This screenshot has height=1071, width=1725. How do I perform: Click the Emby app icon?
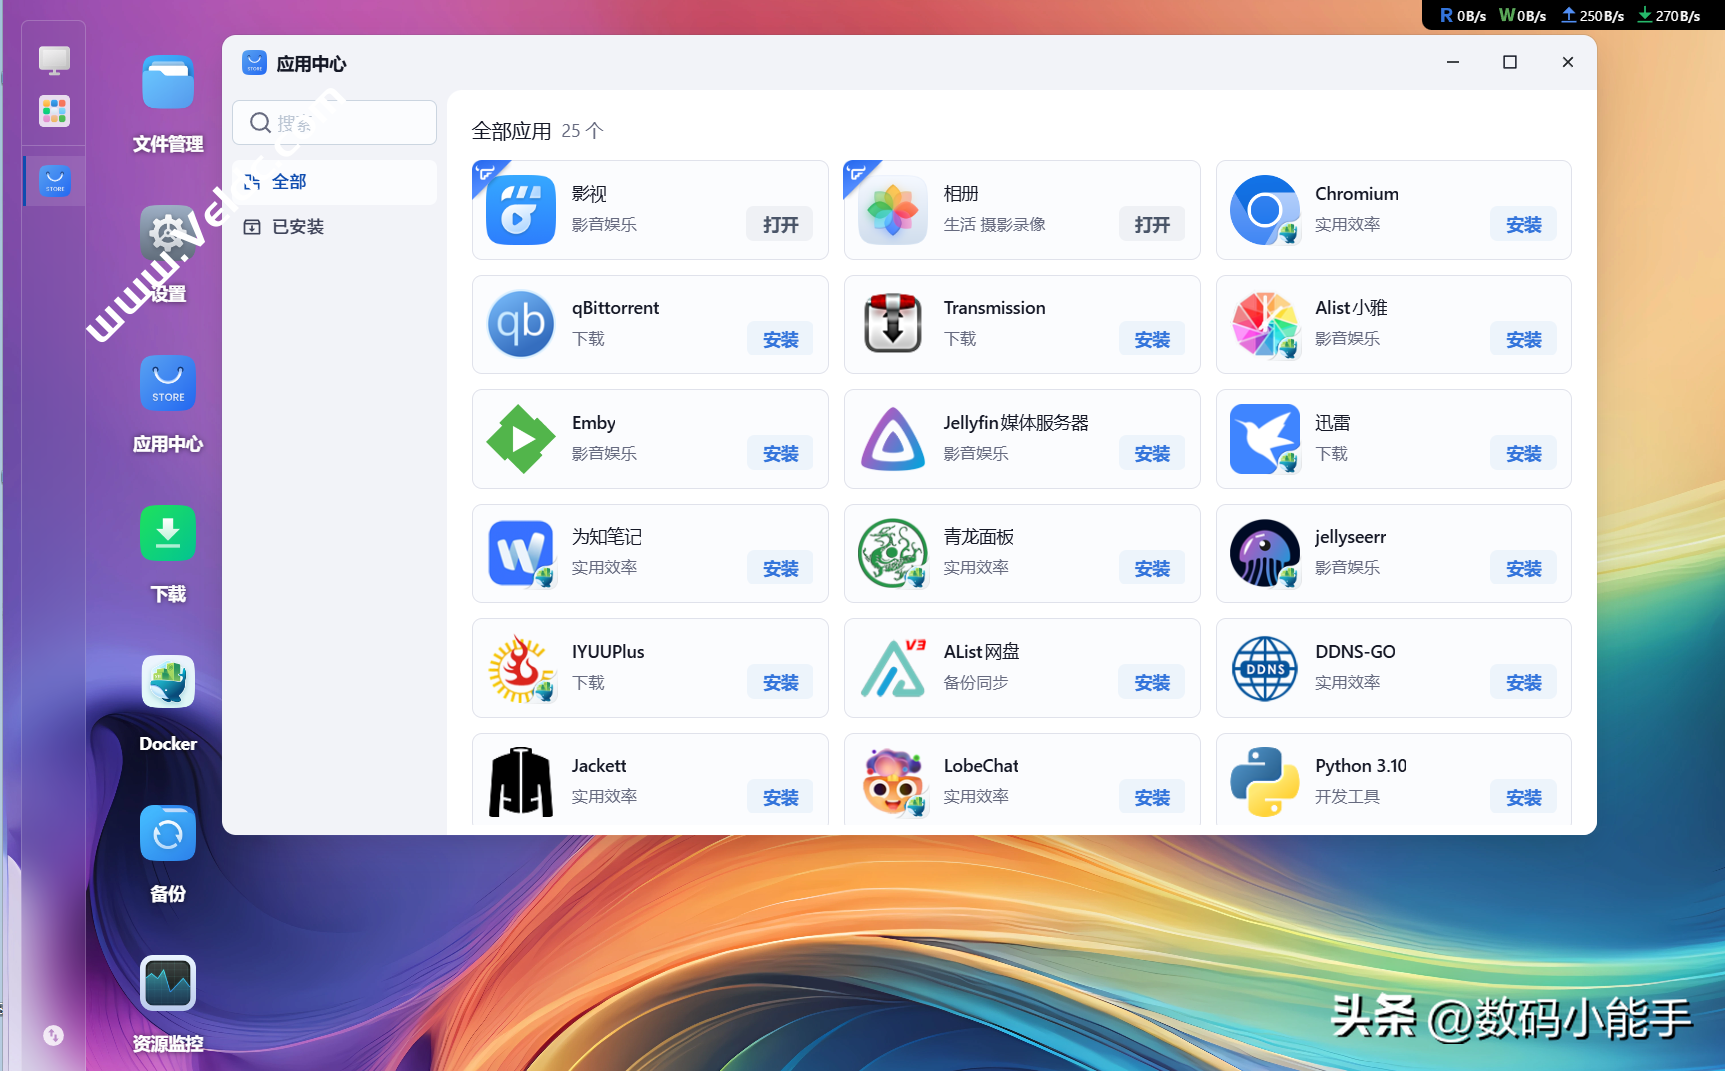point(521,439)
